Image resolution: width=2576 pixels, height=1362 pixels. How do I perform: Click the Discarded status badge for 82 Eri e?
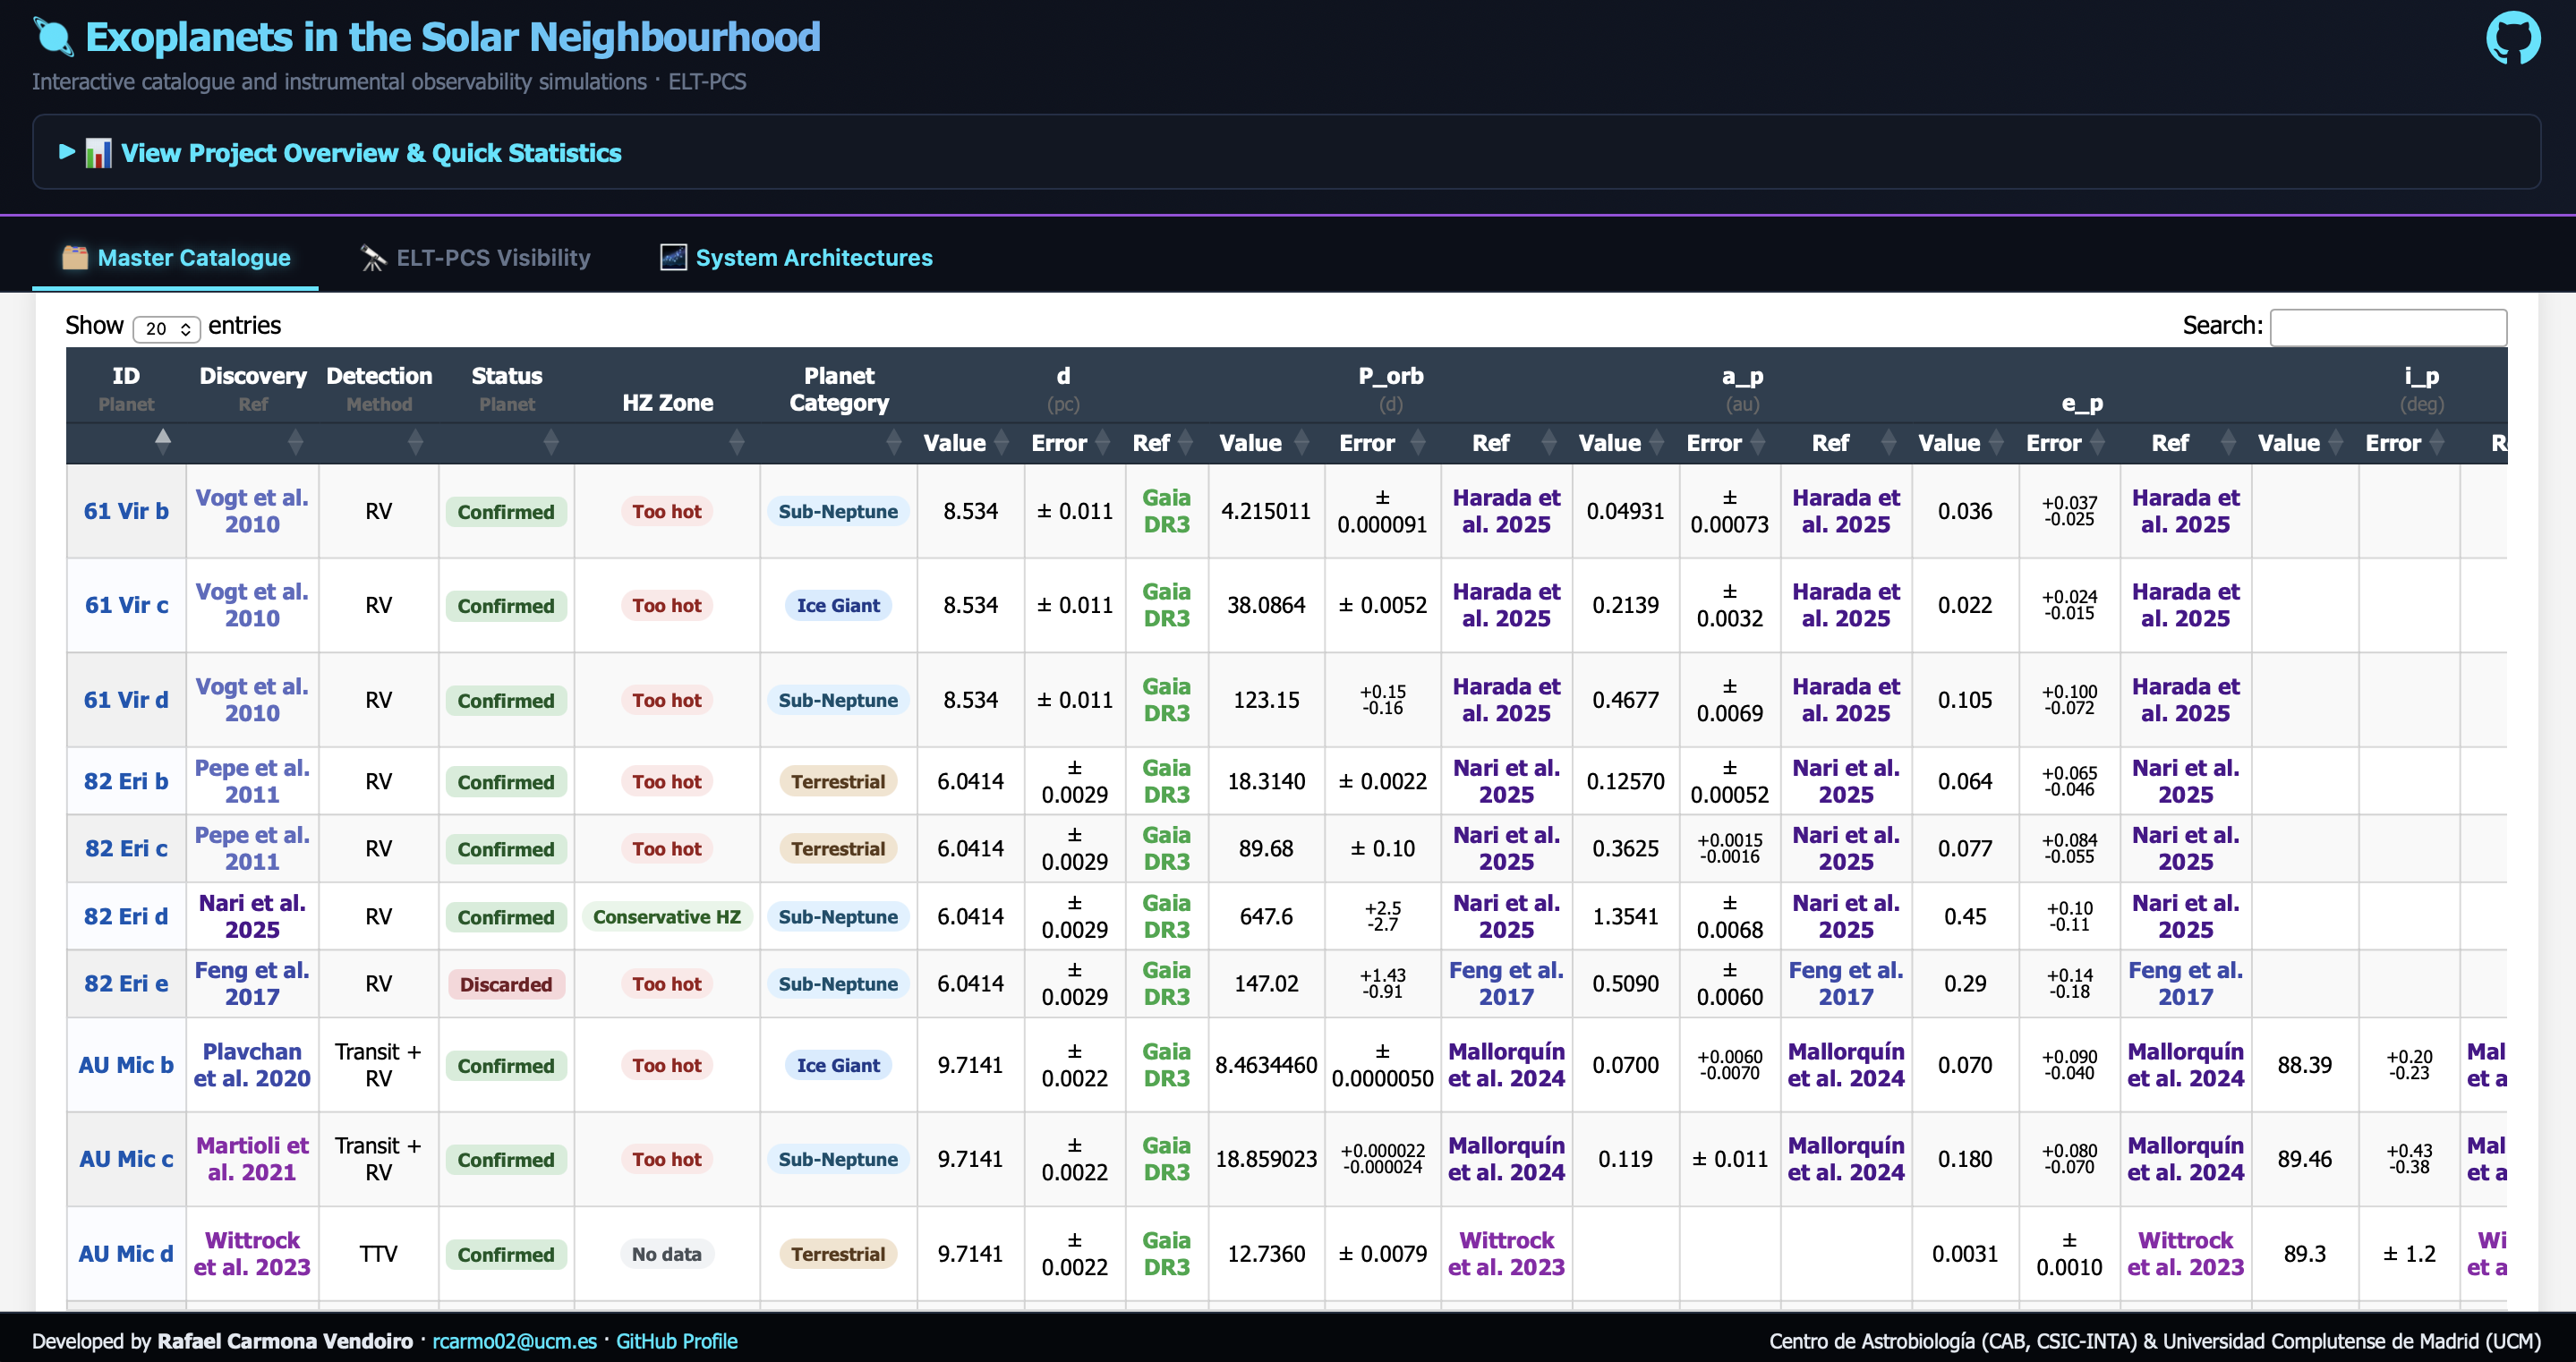coord(506,984)
